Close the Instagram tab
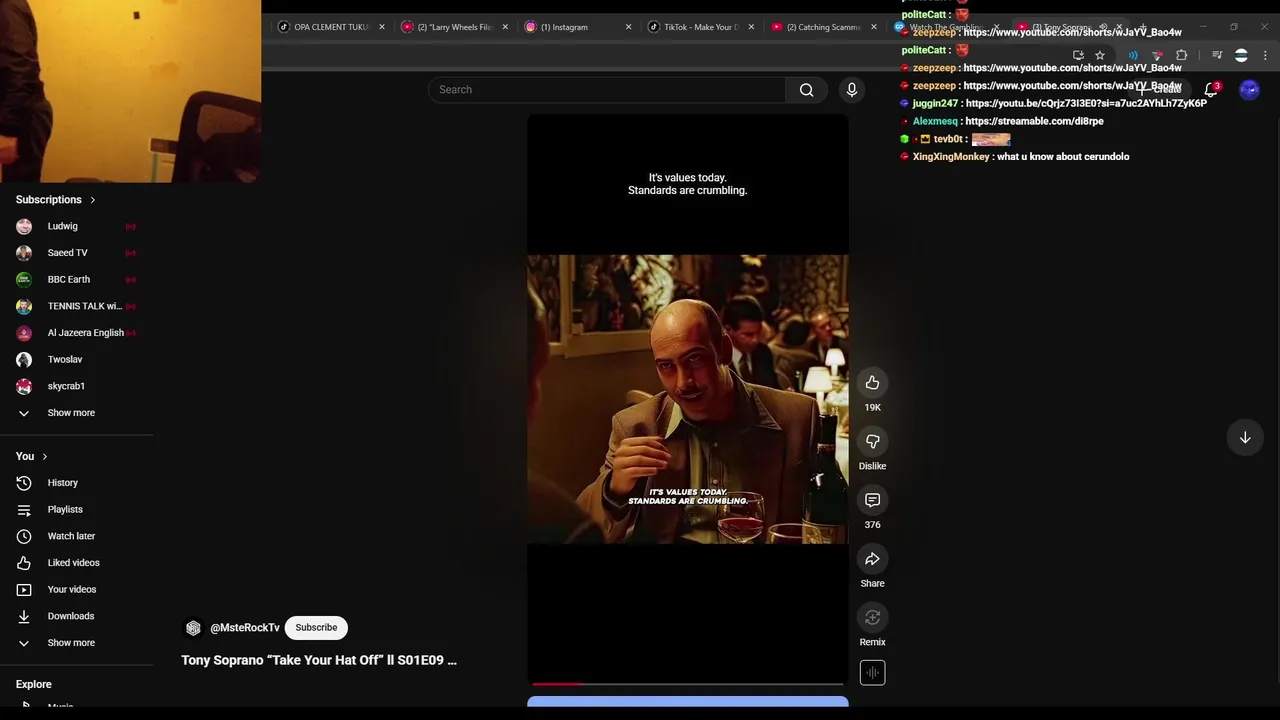Screen dimensions: 1280x720 click(628, 27)
